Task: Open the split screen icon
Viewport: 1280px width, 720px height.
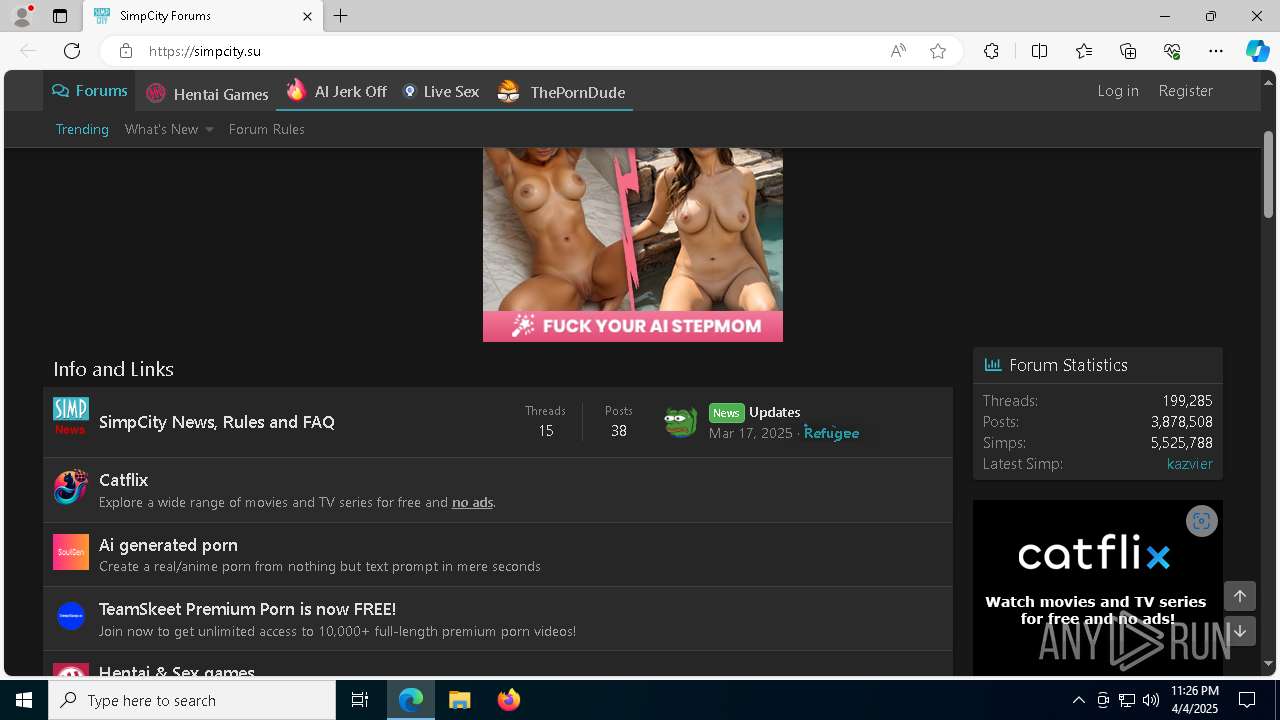Action: (x=1039, y=51)
